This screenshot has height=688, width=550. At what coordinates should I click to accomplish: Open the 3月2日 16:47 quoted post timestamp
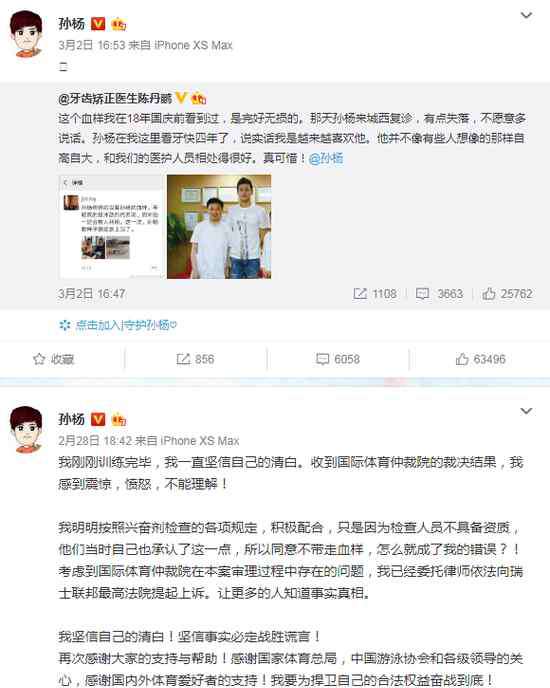(92, 294)
